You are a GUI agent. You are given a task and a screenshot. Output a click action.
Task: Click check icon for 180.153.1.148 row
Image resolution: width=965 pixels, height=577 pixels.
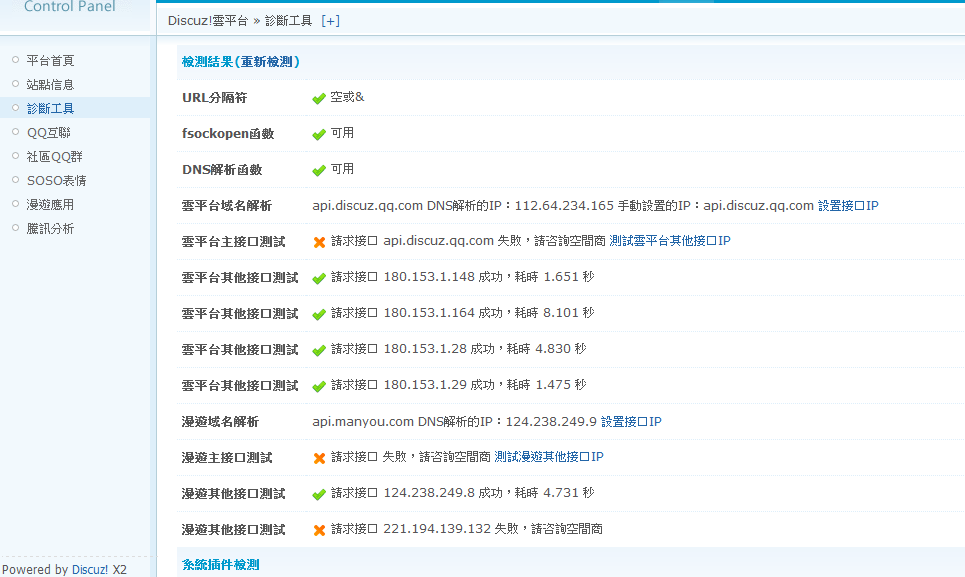coord(319,279)
